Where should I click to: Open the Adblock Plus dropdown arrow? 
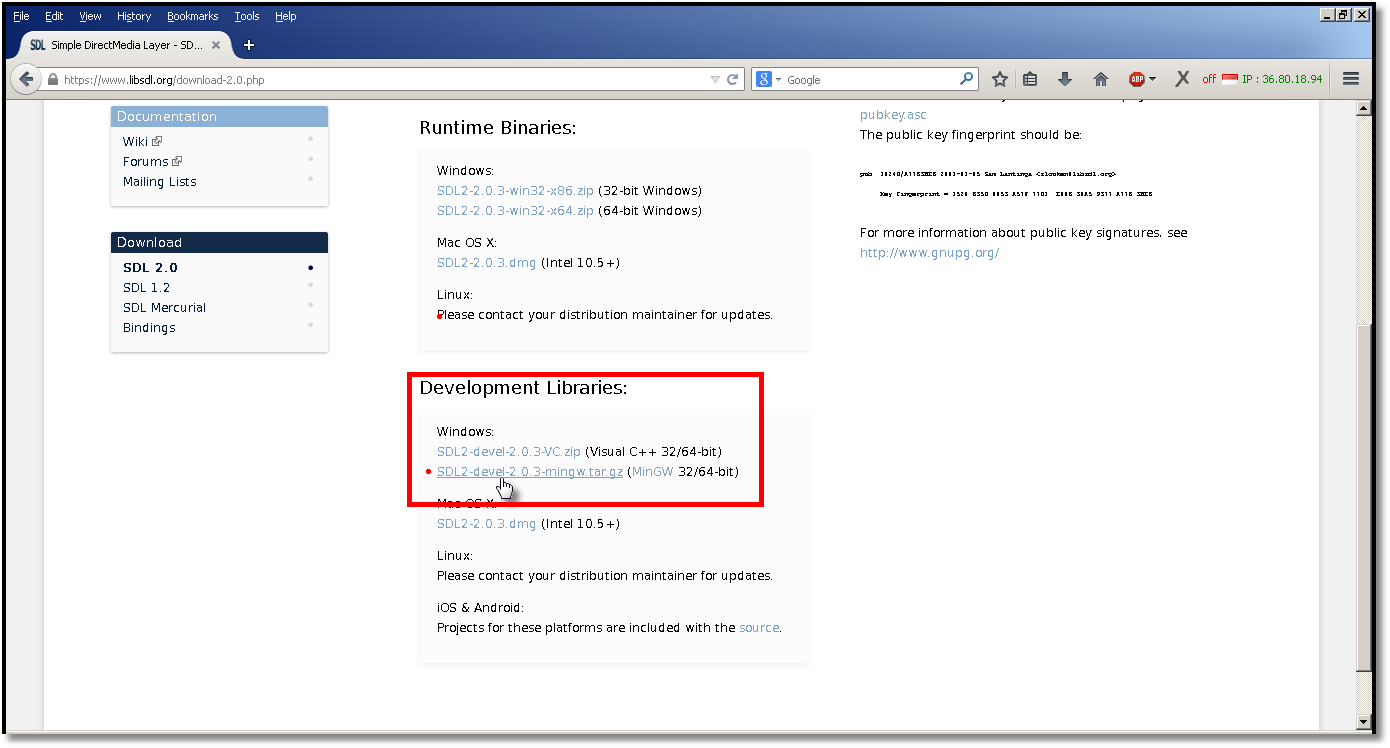pos(1152,78)
